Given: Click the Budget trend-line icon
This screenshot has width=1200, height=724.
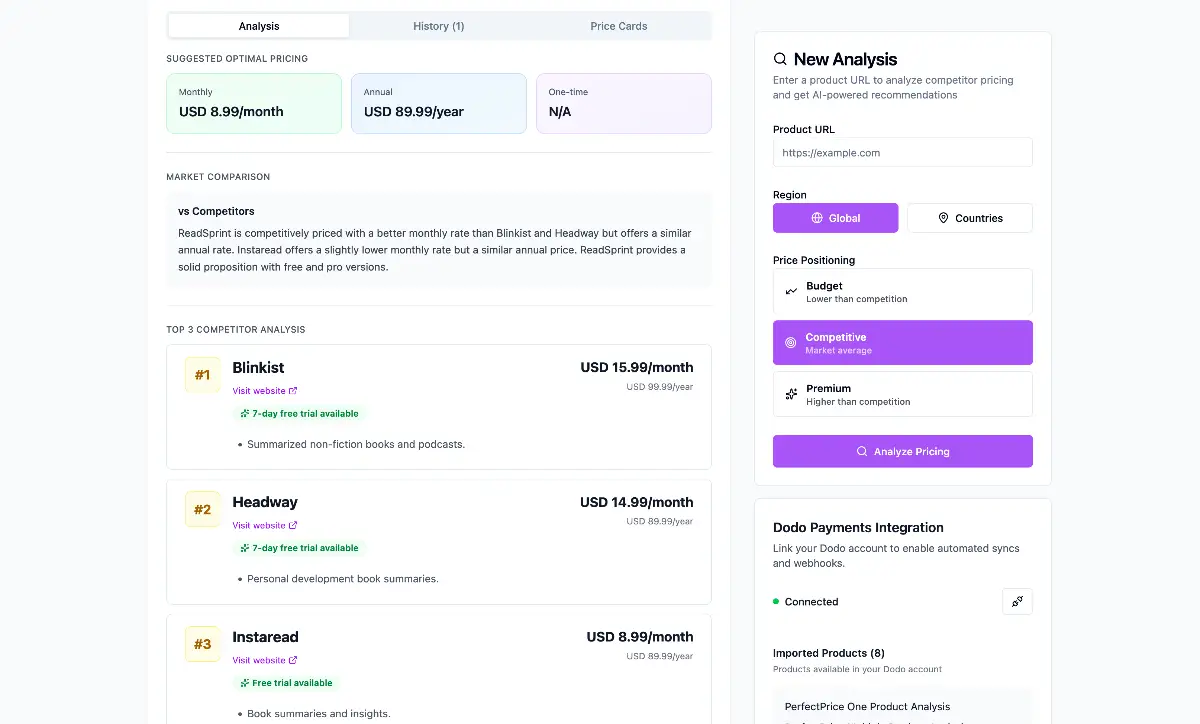Looking at the screenshot, I should 791,292.
